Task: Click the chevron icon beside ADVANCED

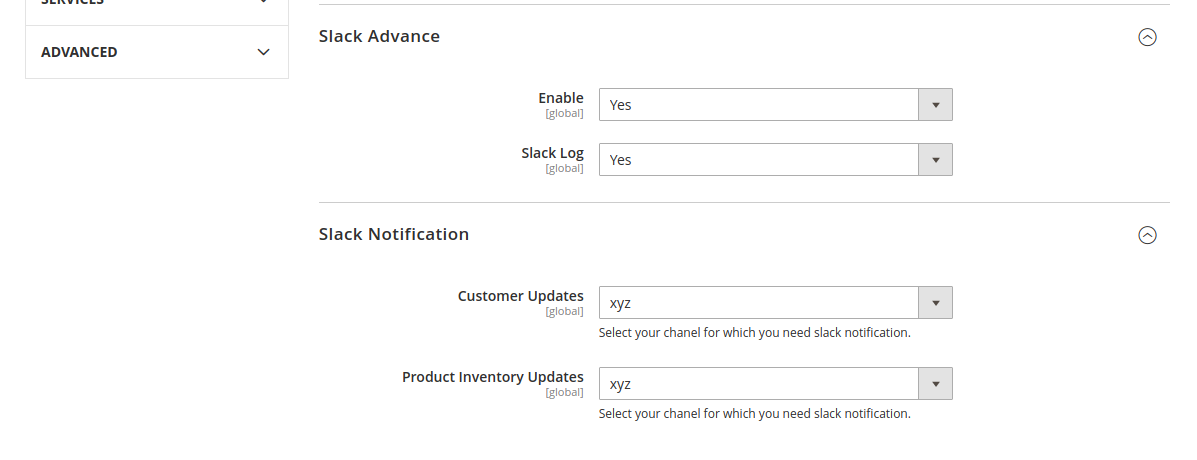Action: (x=263, y=52)
